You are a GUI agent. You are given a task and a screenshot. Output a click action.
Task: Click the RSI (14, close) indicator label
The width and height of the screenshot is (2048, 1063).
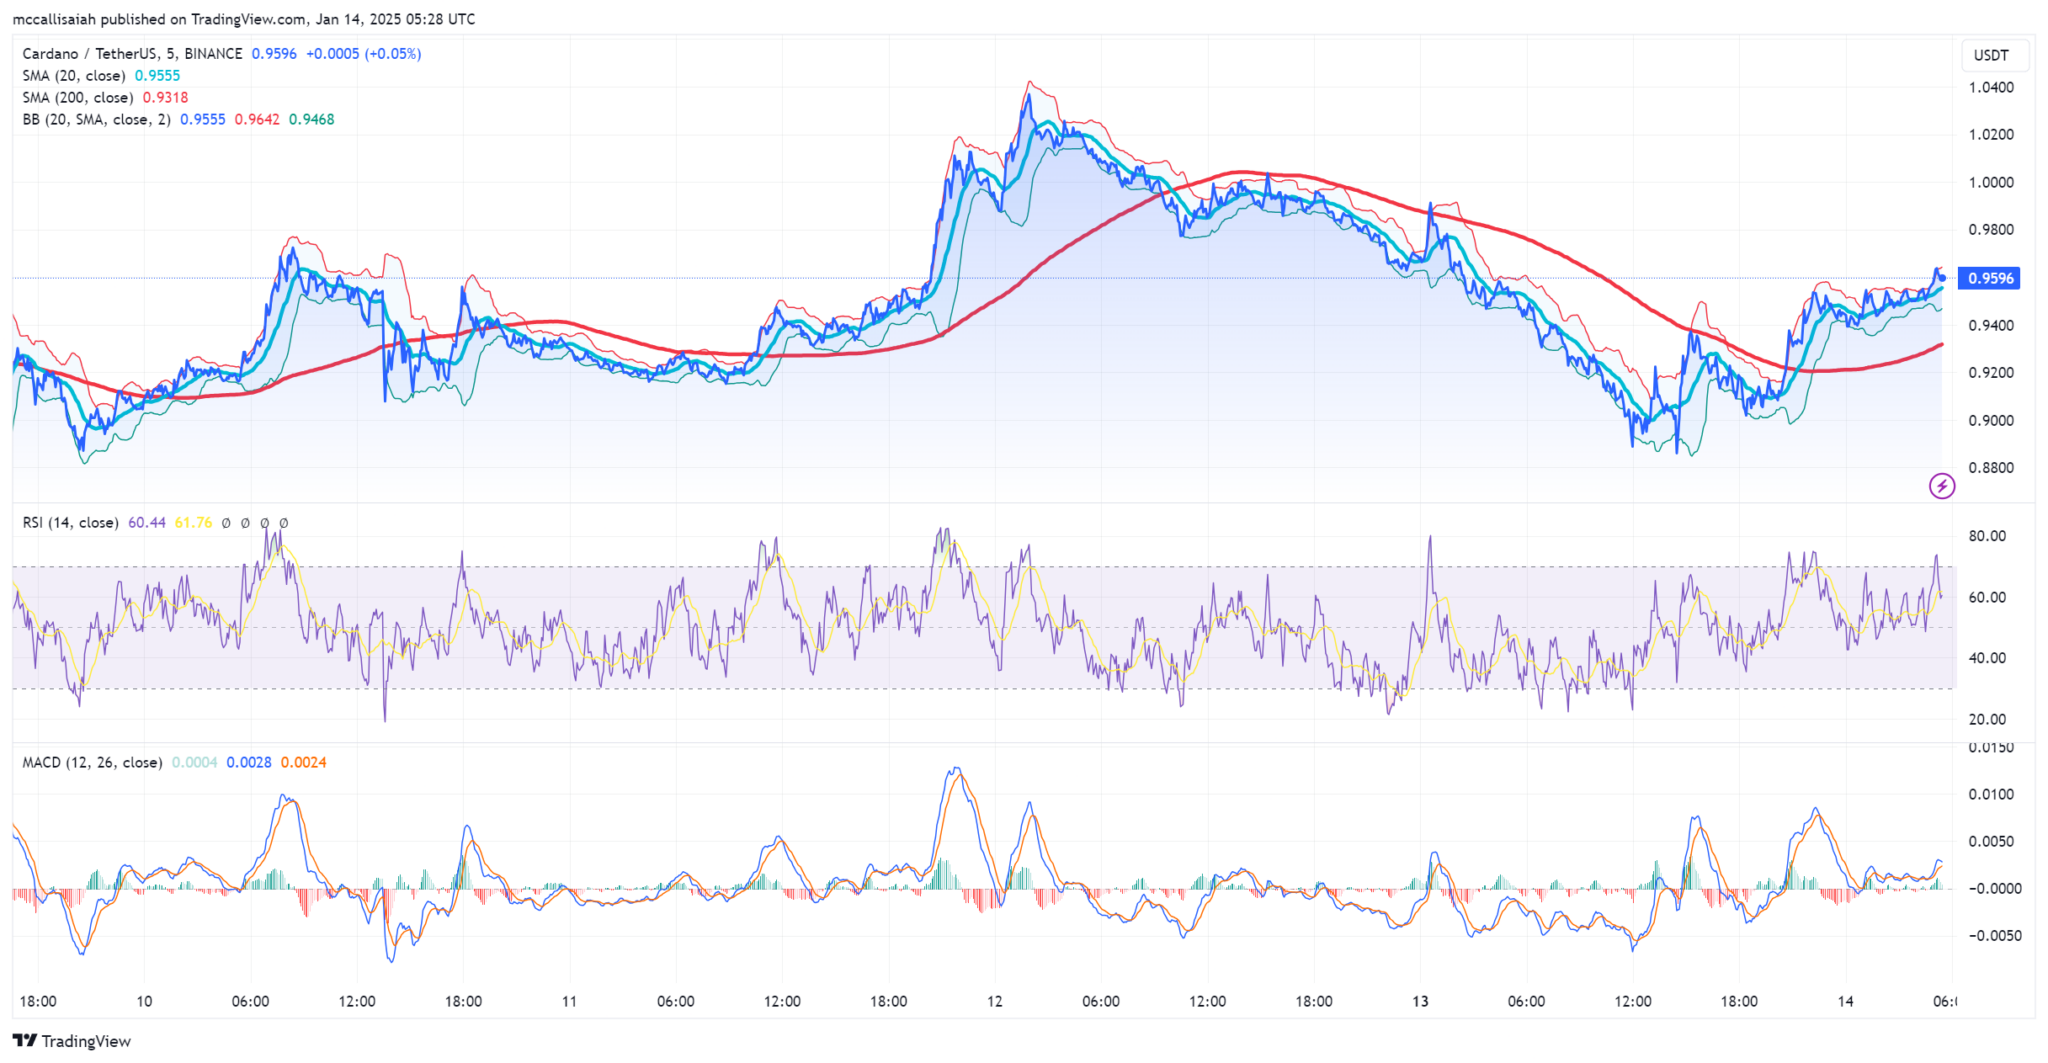(x=70, y=523)
